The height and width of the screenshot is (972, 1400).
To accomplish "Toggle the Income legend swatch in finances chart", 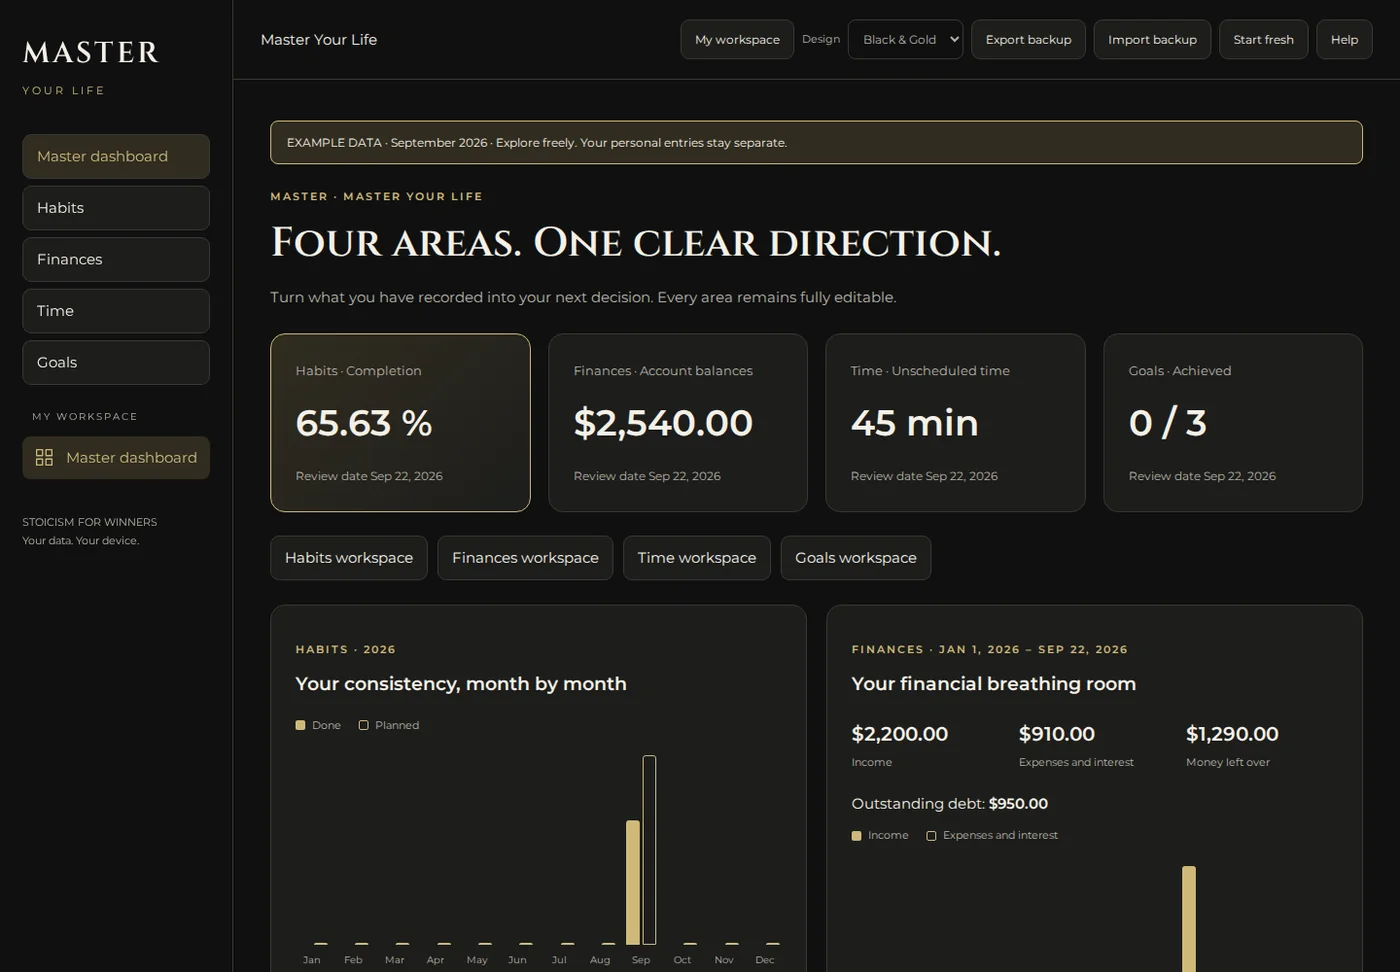I will point(856,835).
